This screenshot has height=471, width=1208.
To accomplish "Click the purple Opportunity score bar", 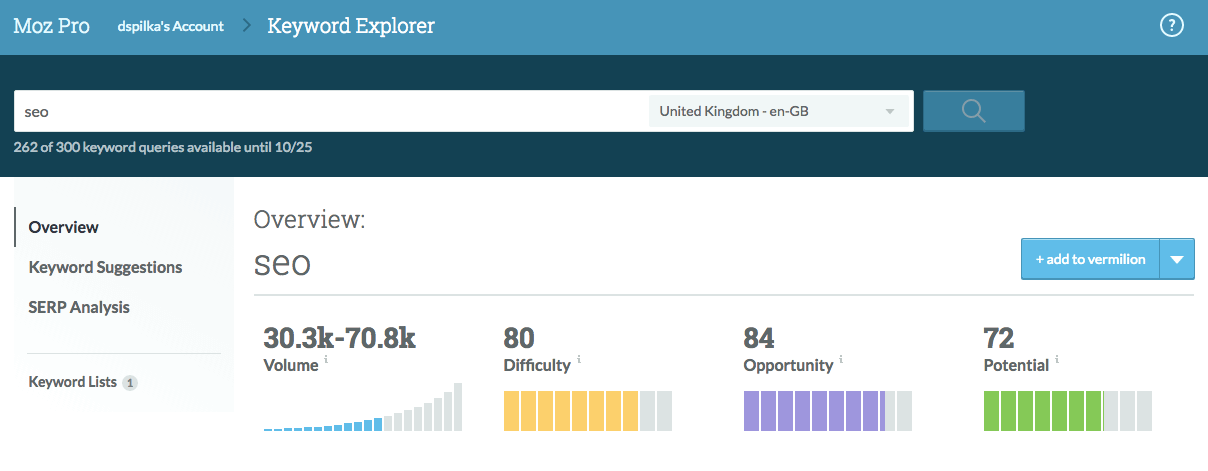I will [x=828, y=411].
